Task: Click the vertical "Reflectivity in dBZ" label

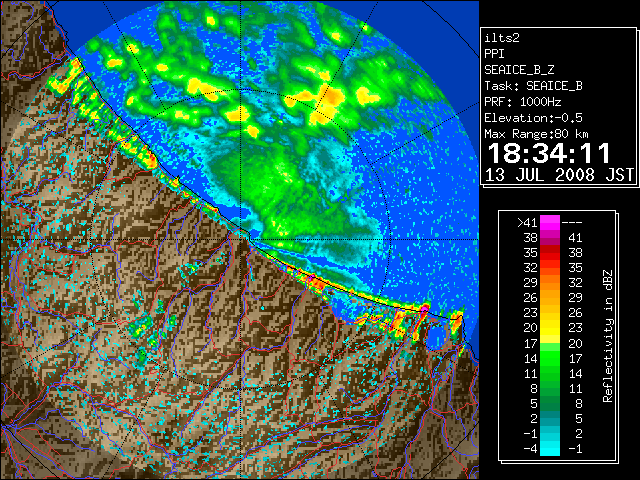Action: click(608, 336)
